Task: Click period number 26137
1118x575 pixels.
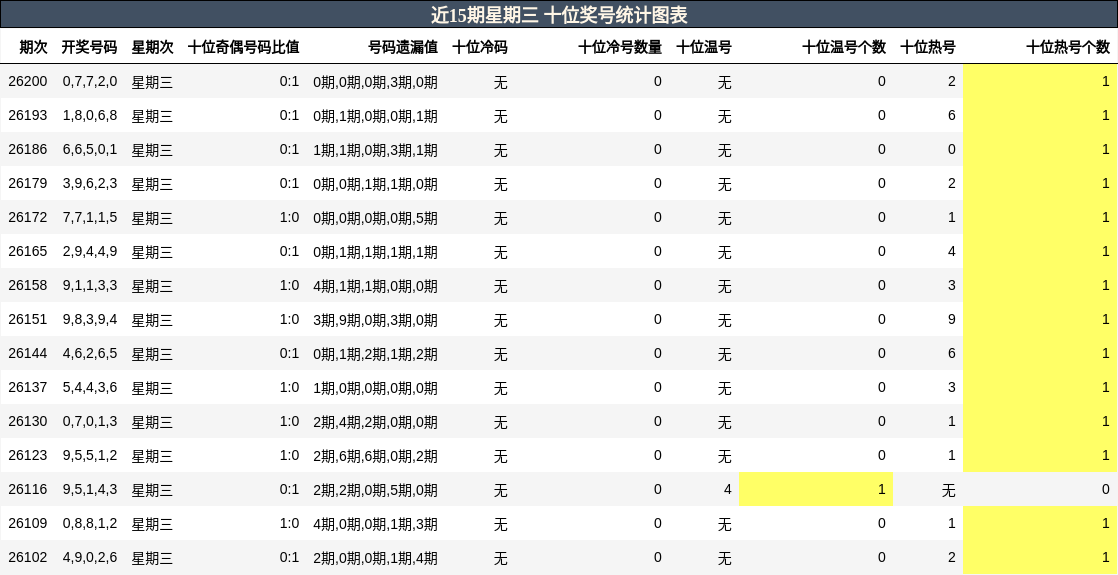Action: pos(28,387)
